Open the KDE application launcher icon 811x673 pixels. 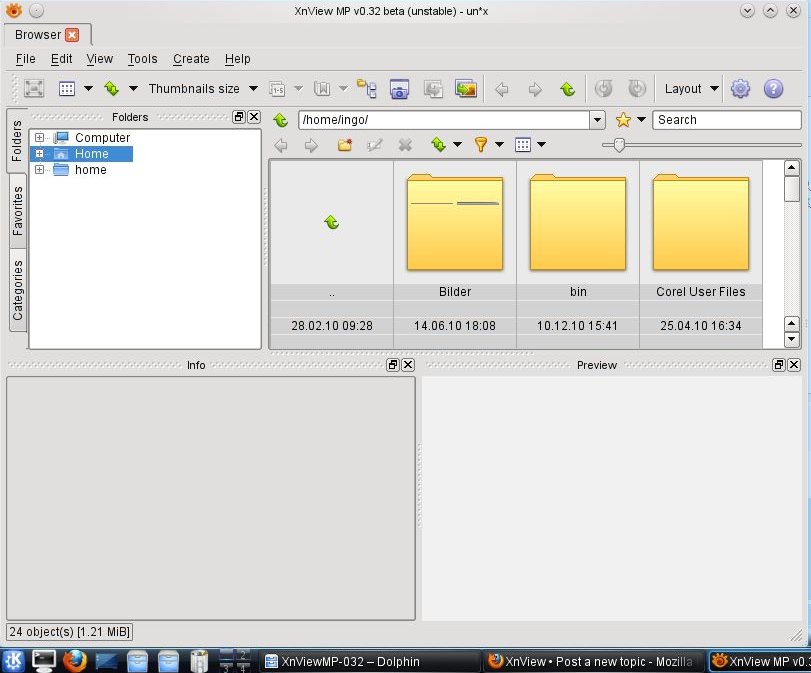click(x=13, y=661)
